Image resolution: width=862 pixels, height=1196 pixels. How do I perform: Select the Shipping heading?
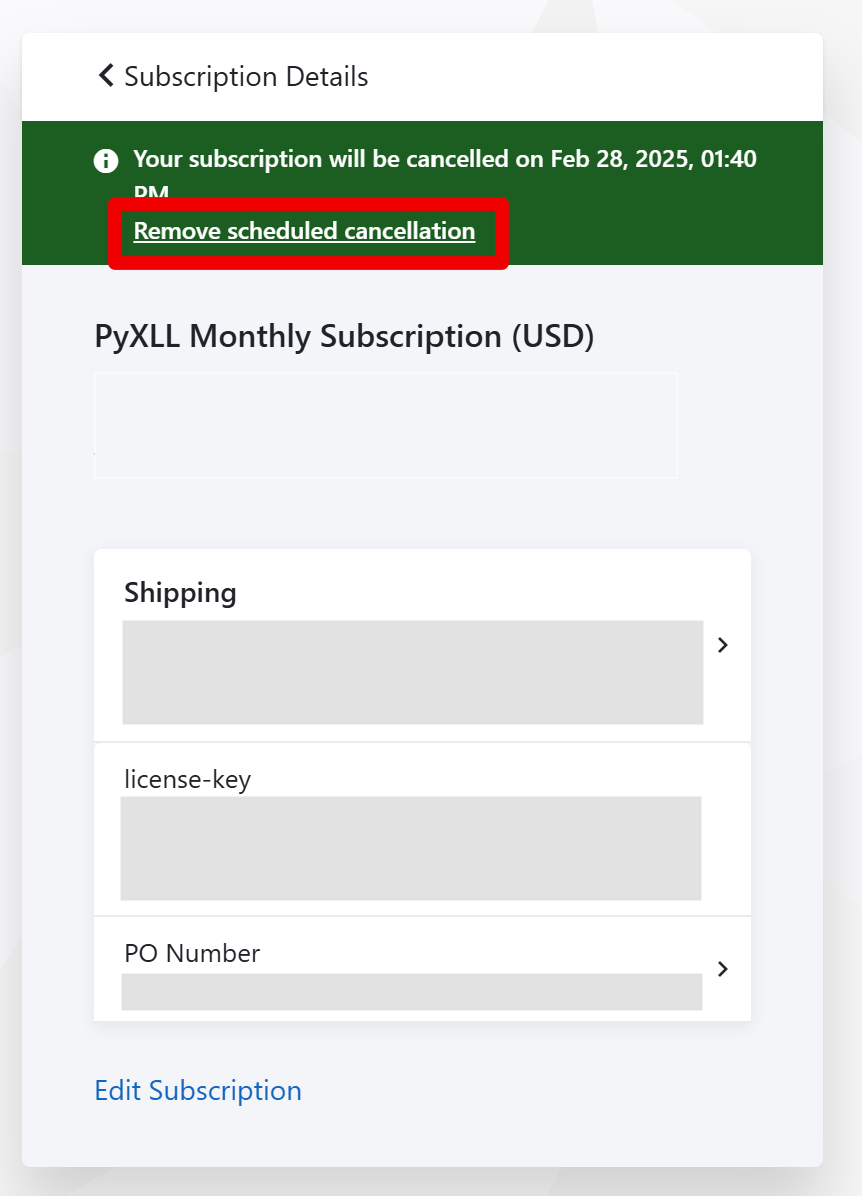(x=180, y=593)
